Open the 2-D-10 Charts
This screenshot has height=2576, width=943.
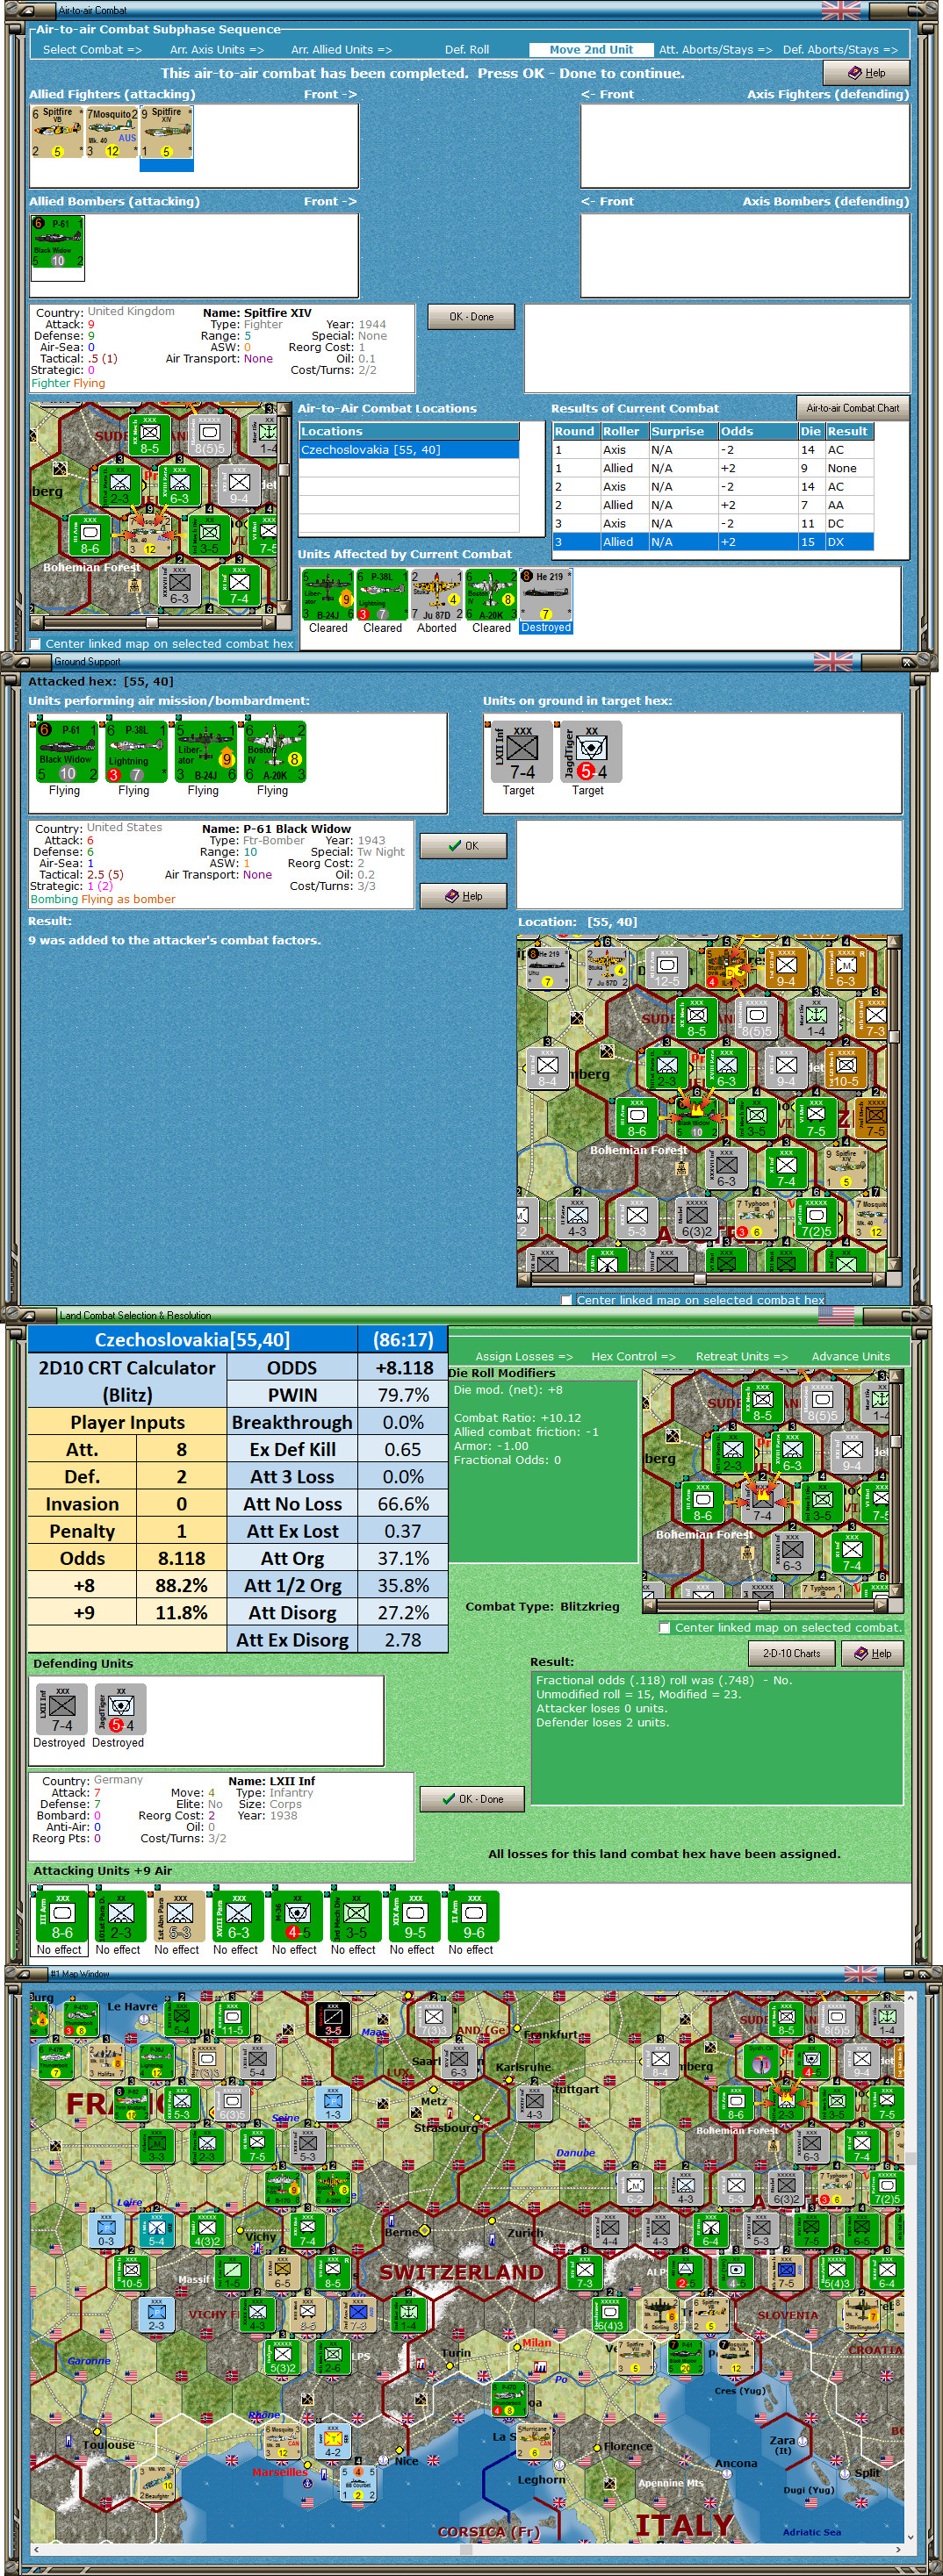coord(791,1653)
